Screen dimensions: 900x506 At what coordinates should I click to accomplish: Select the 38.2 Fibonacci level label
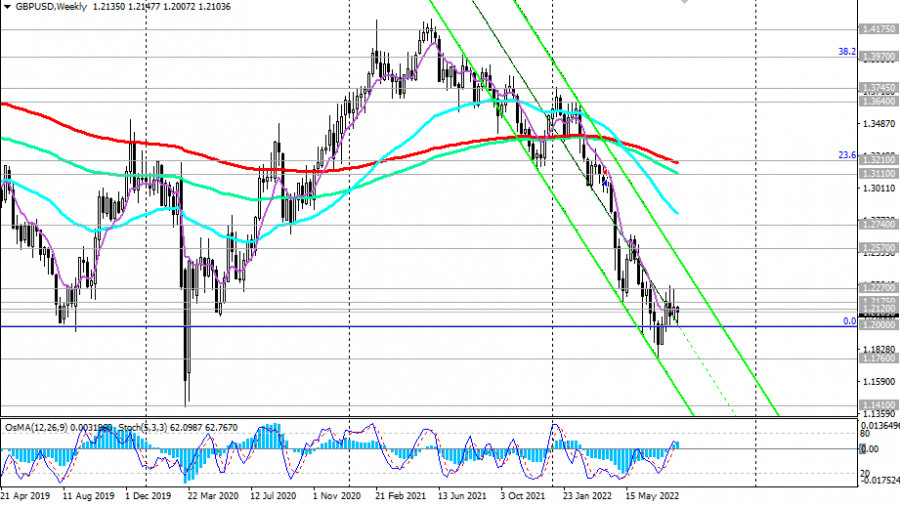[x=846, y=52]
